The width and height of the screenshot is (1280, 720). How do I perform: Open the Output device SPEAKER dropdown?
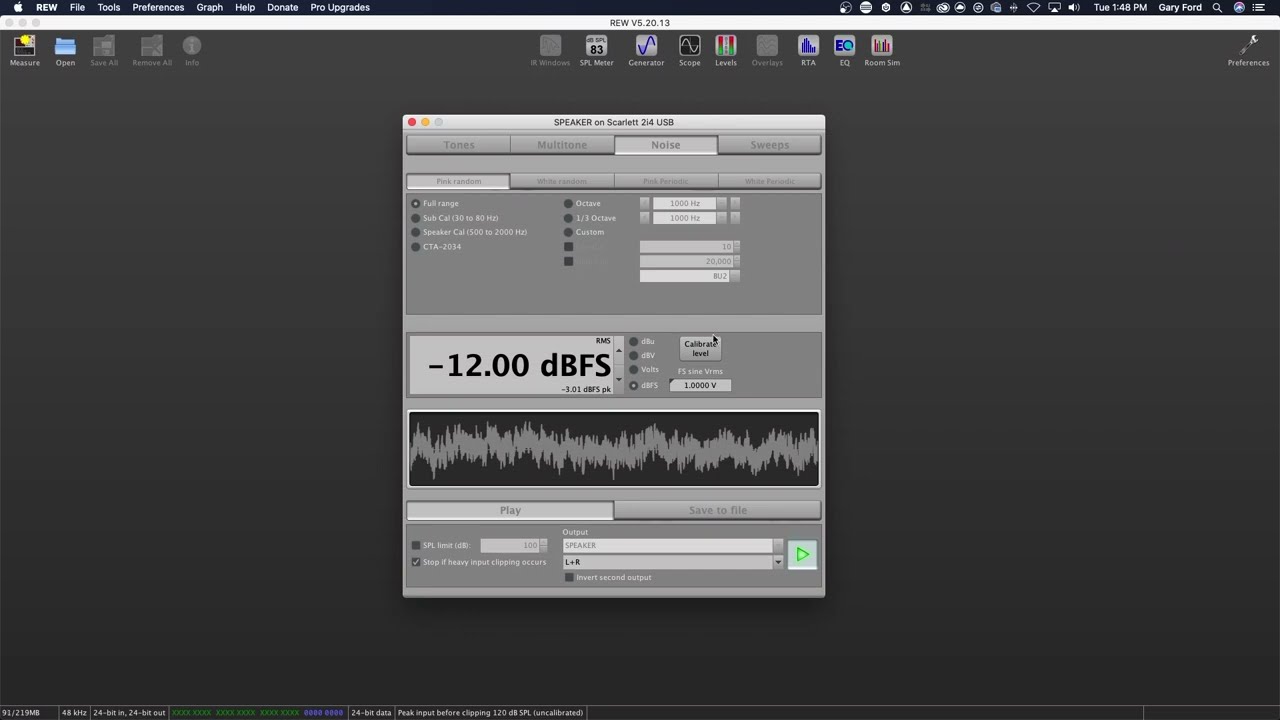coord(777,545)
